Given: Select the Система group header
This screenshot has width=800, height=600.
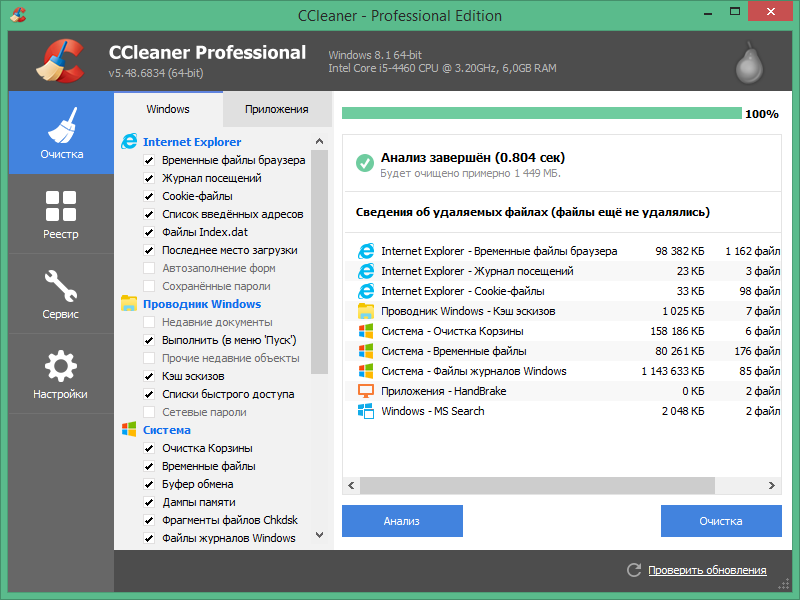Looking at the screenshot, I should (x=166, y=430).
